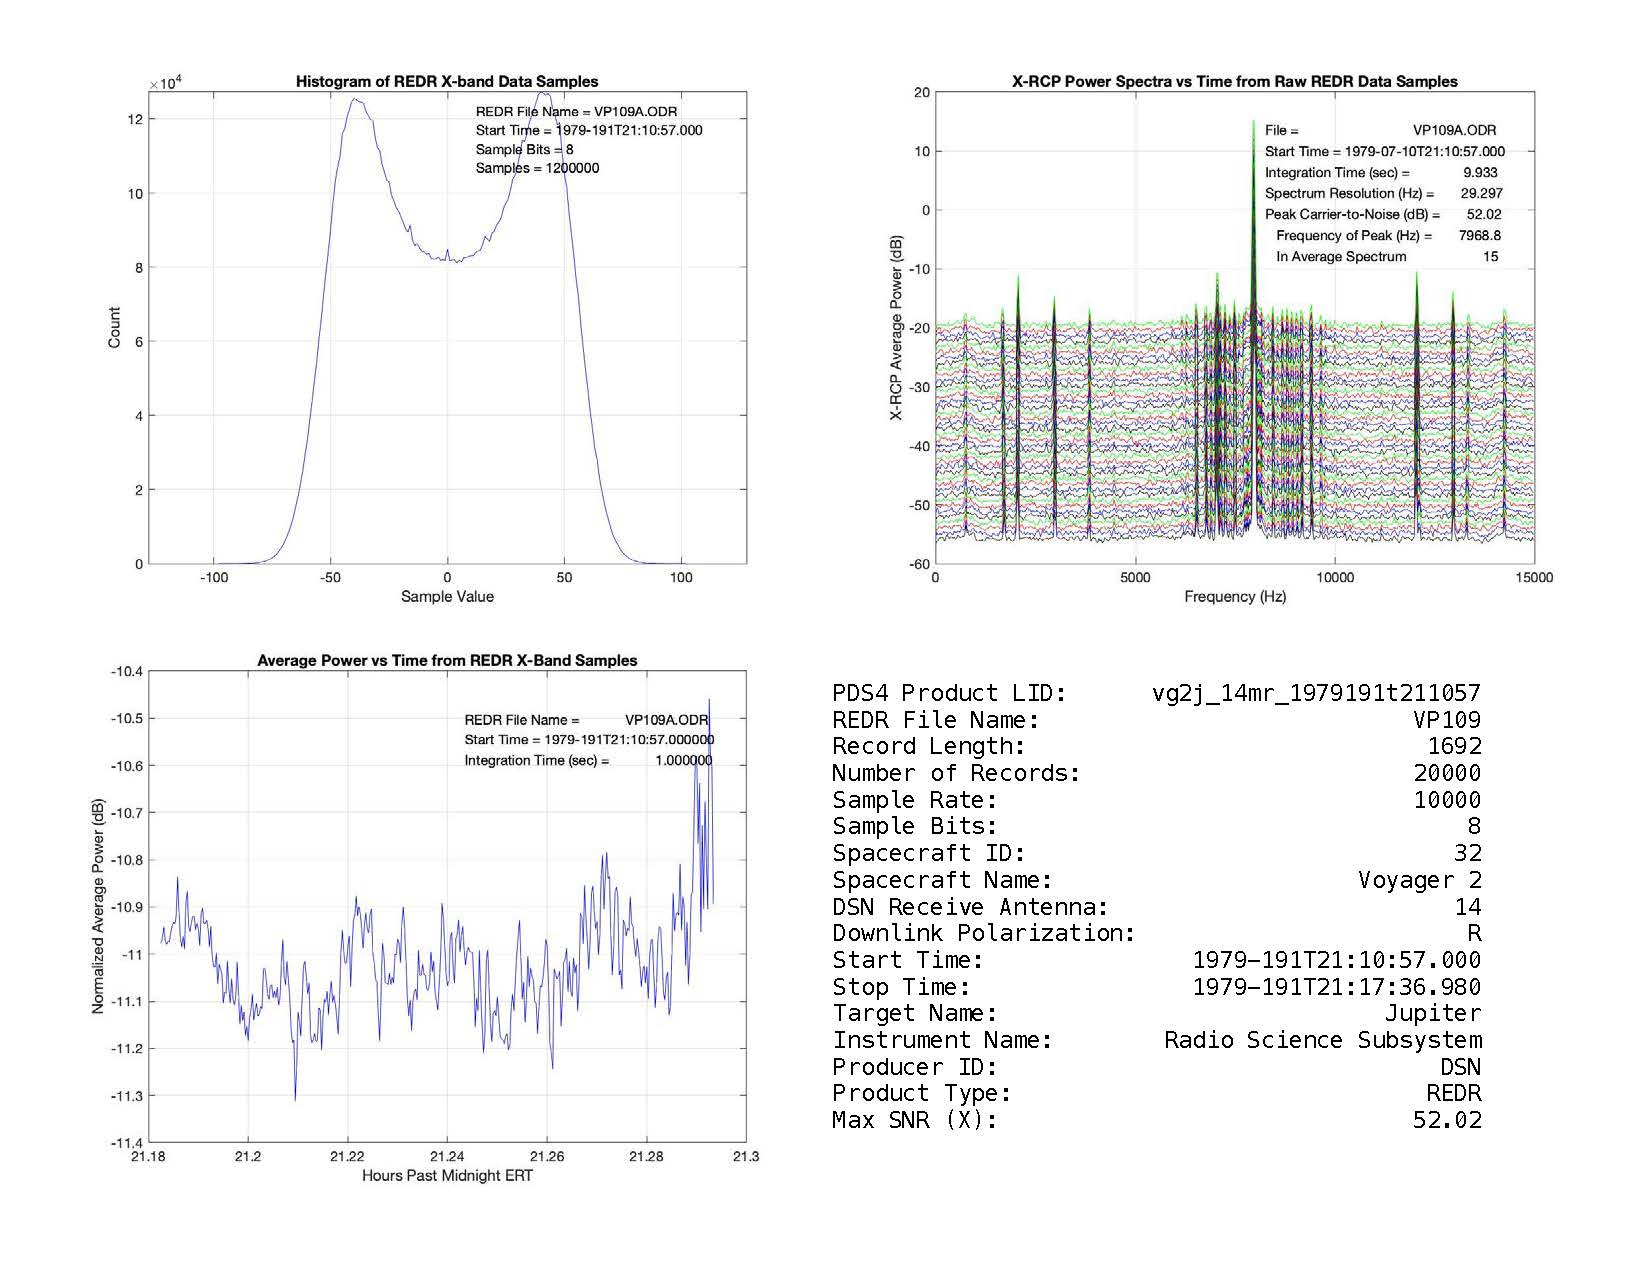The width and height of the screenshot is (1650, 1275).
Task: Click the histogram plot title
Action: pos(447,82)
